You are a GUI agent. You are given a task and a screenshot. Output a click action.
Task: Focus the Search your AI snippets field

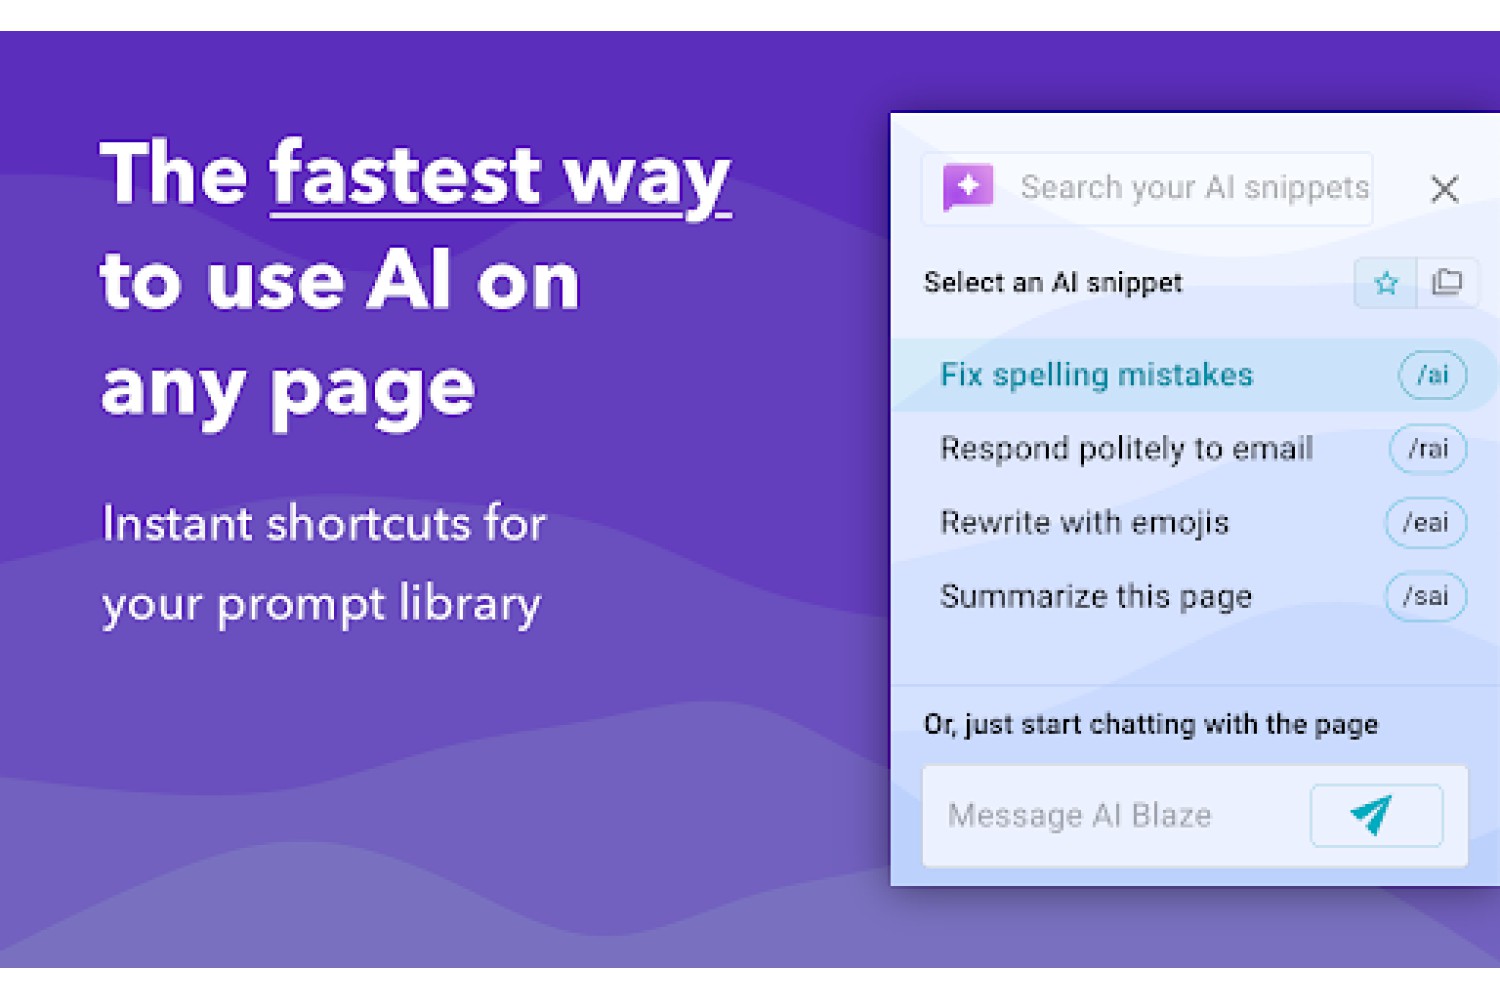1146,188
